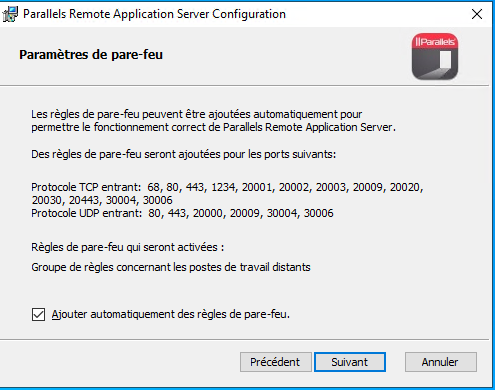
Task: Go to the next step with Suivant
Action: (x=350, y=362)
